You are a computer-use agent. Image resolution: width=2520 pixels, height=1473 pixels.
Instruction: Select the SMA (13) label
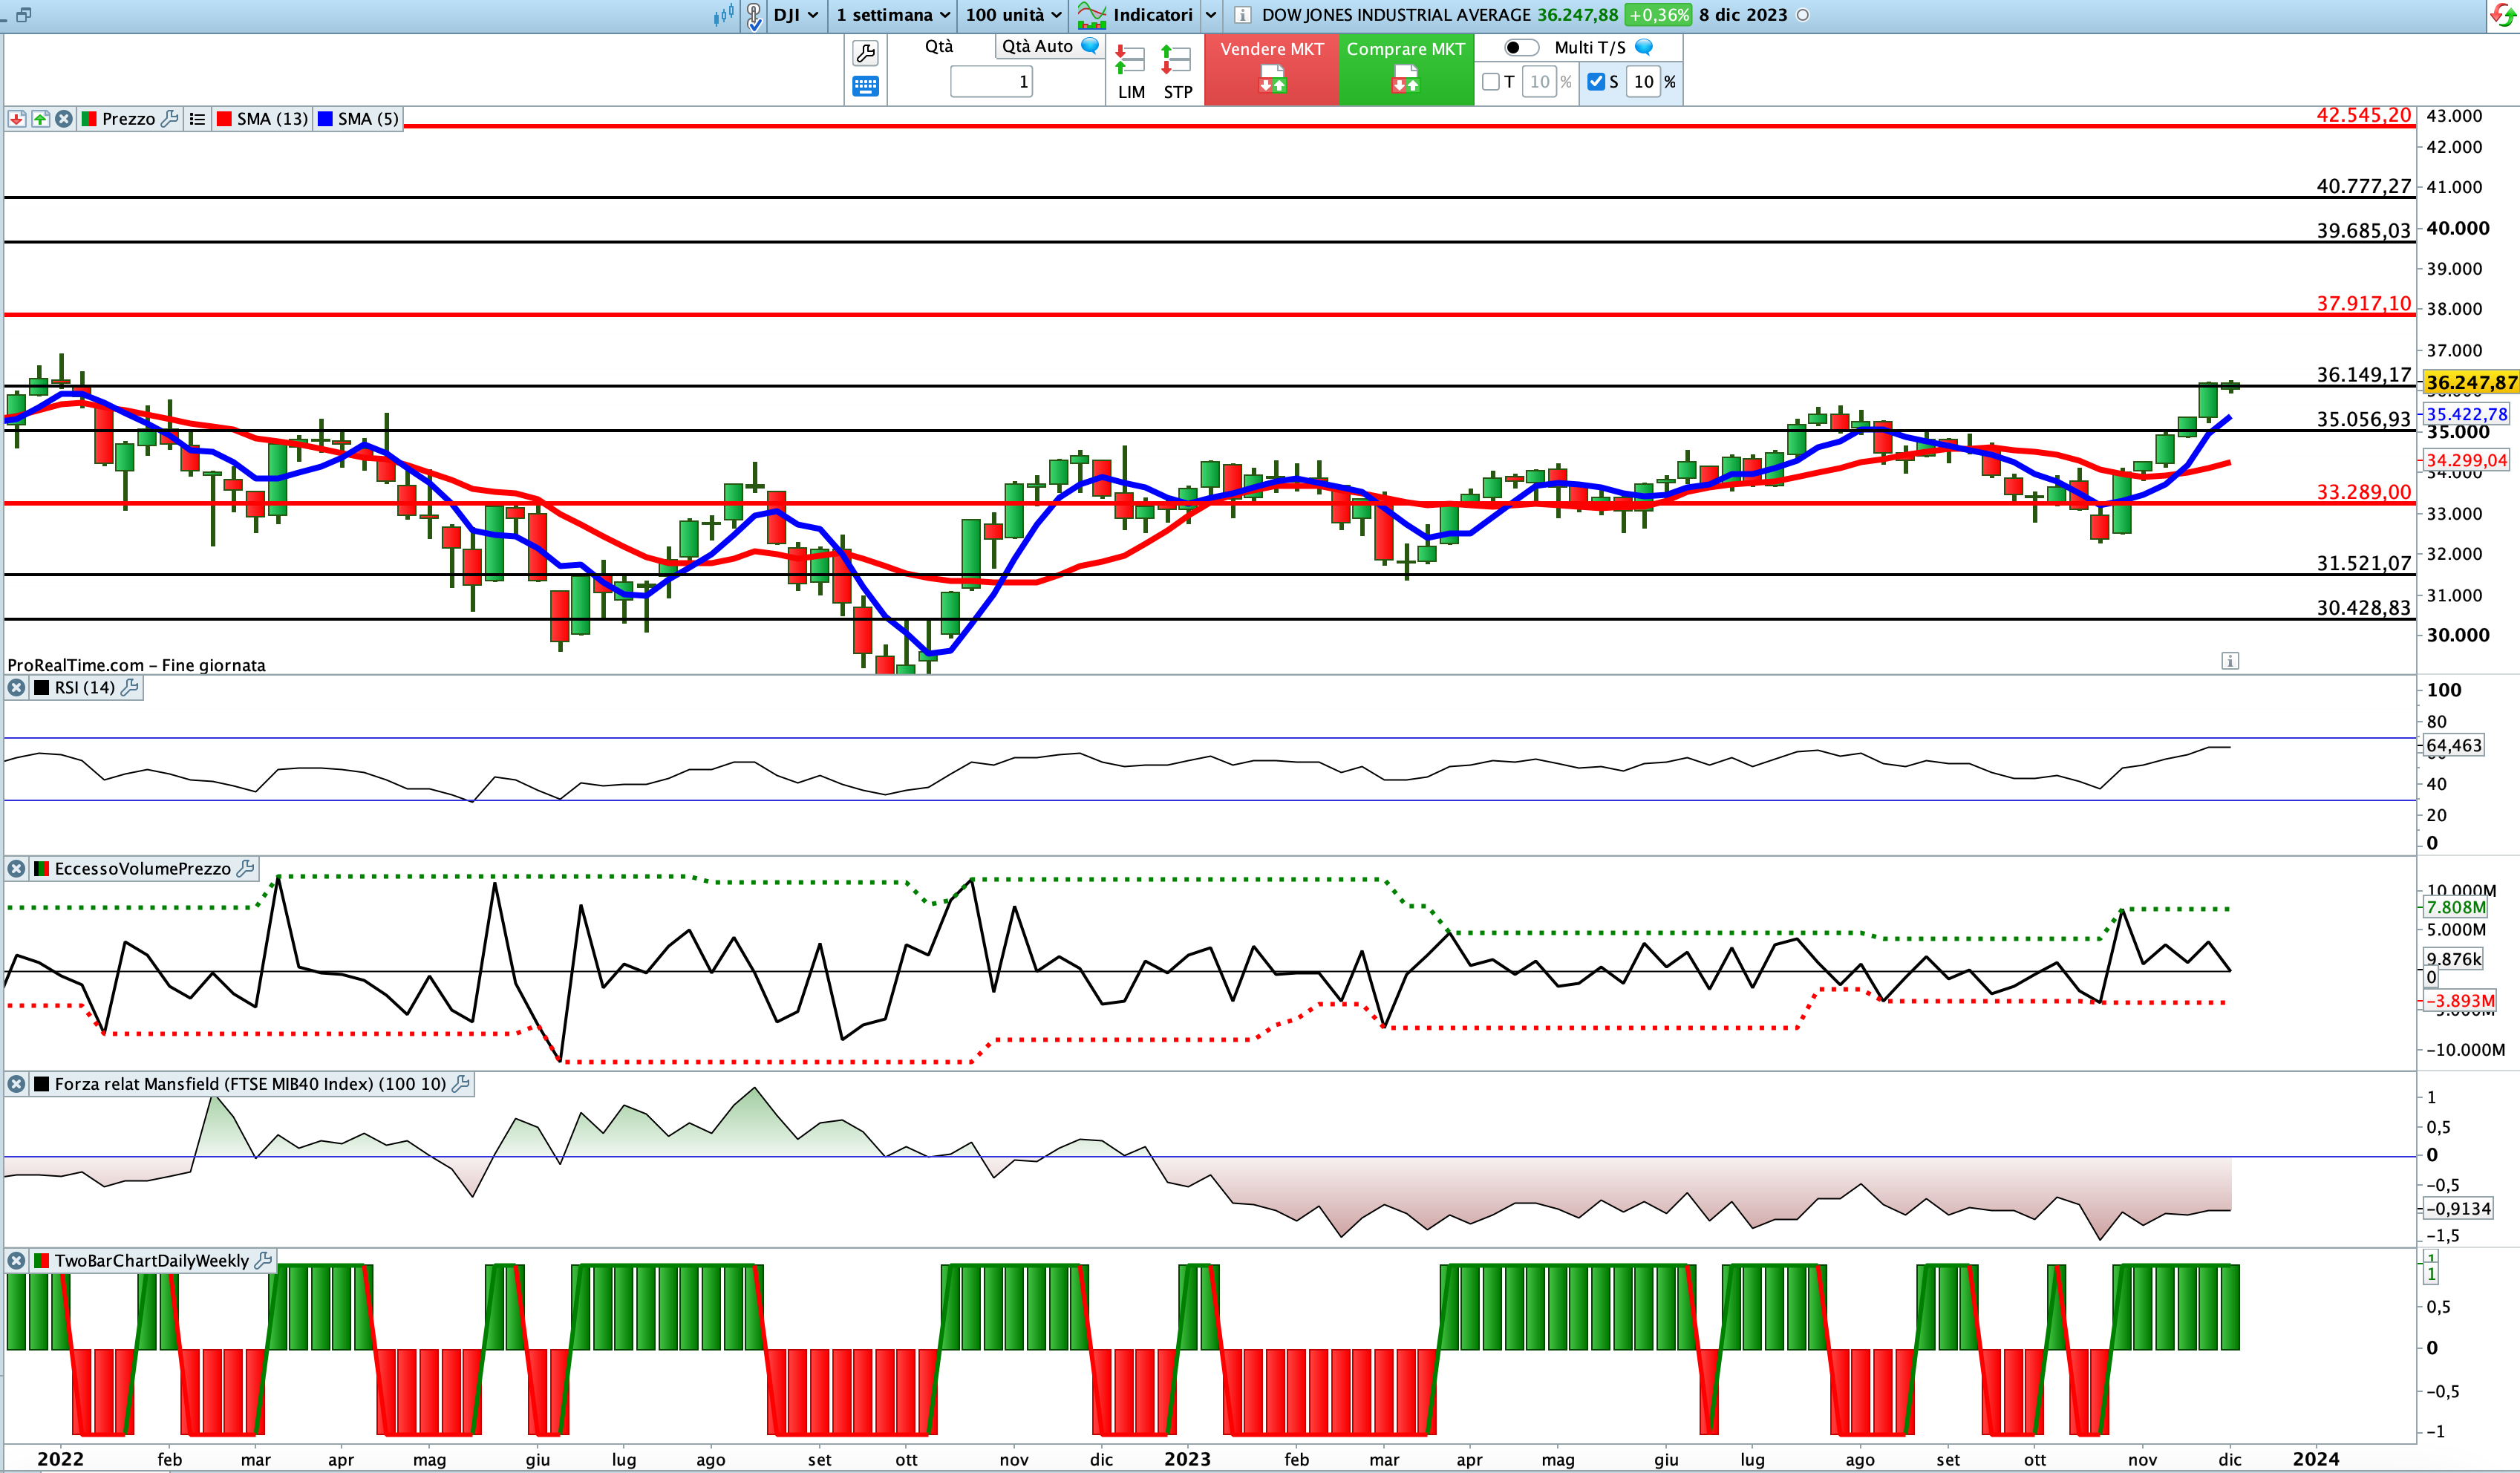[272, 119]
